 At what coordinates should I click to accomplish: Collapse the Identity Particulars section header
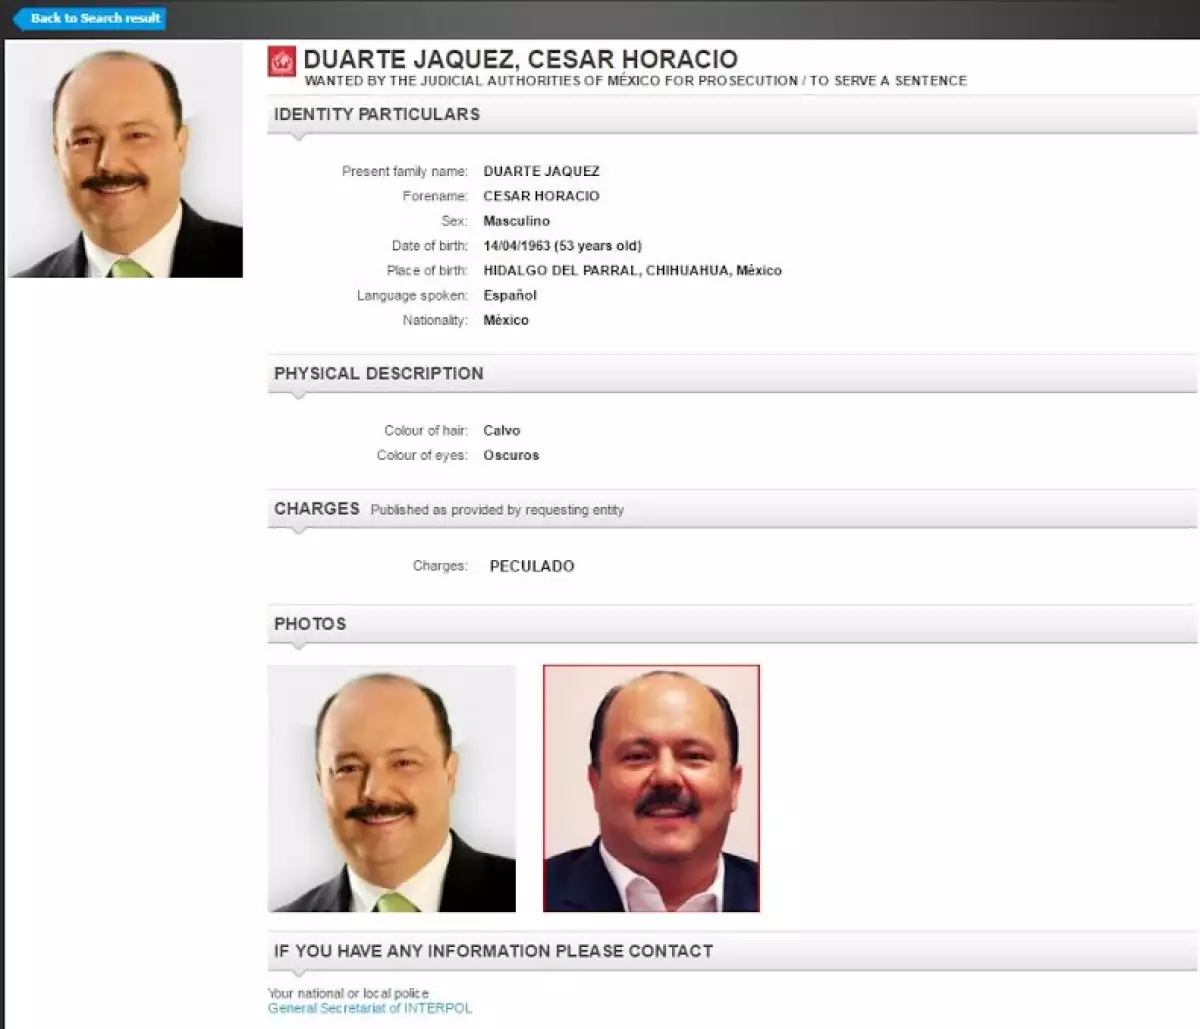pos(377,114)
